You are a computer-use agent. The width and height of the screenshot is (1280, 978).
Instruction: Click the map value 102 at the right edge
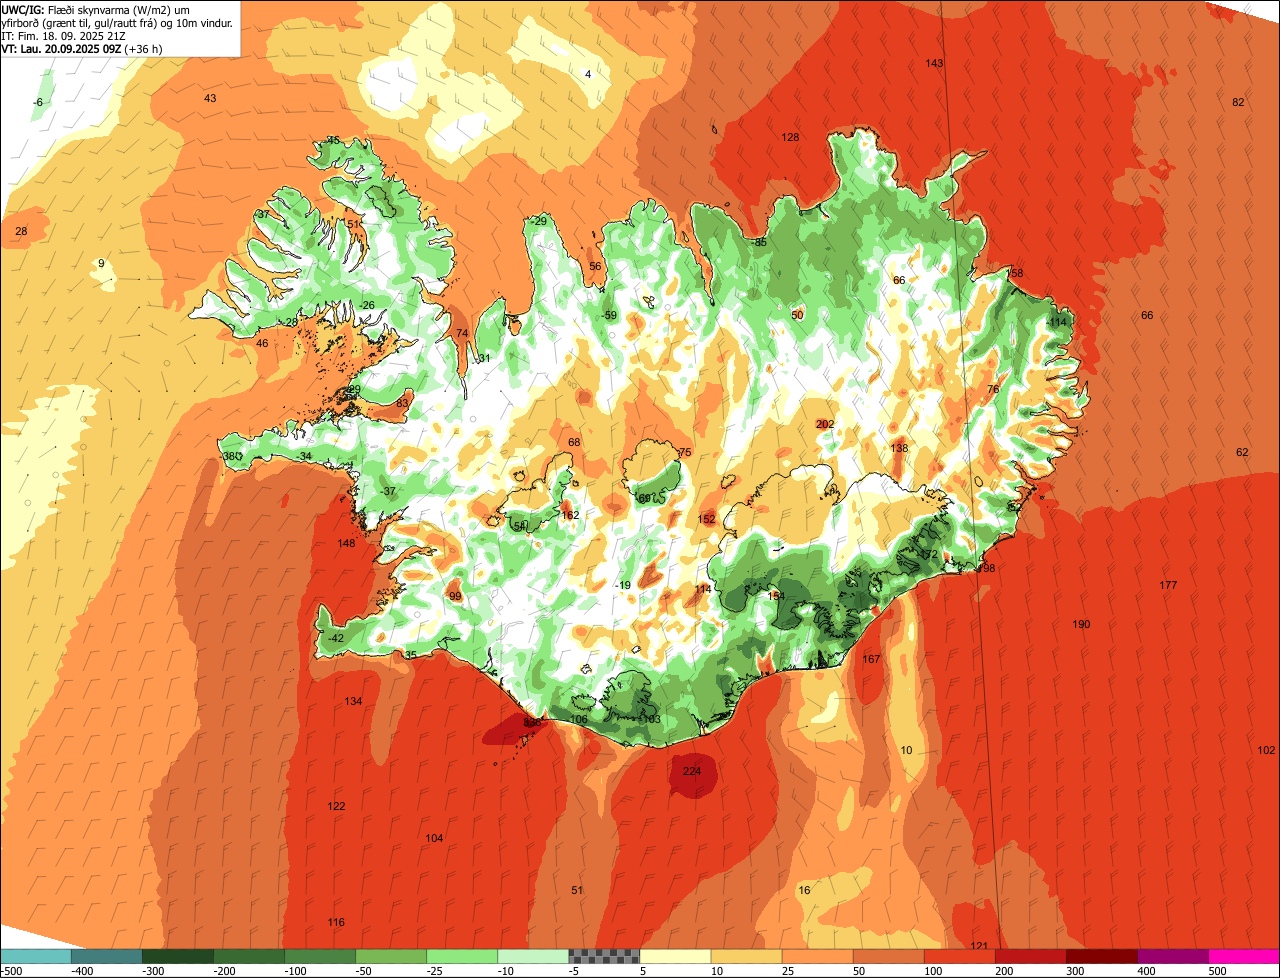point(1266,750)
